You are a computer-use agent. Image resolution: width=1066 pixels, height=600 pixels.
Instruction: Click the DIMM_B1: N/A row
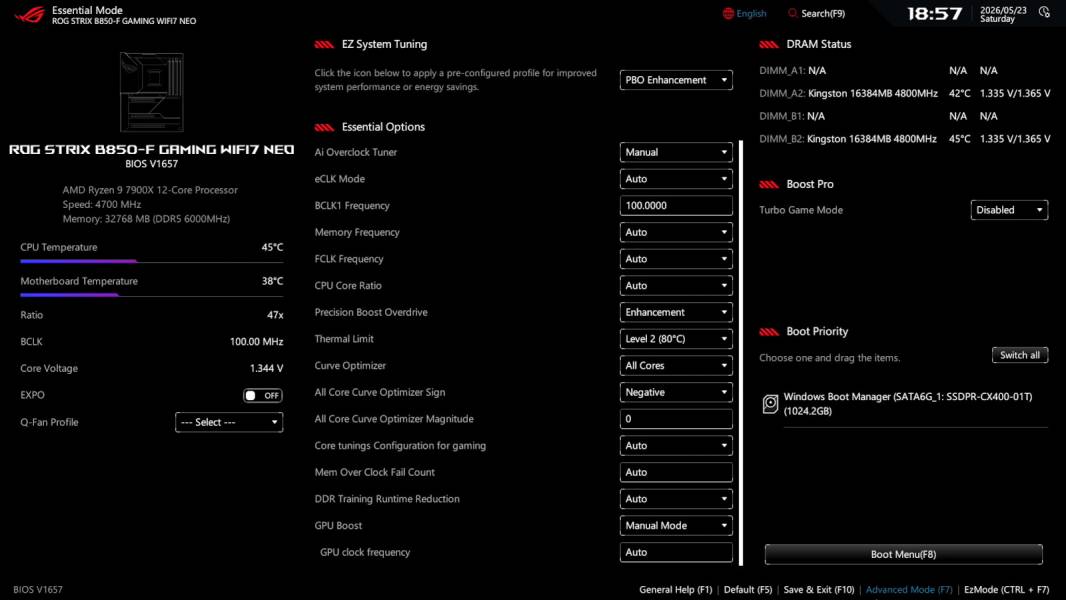tap(878, 116)
